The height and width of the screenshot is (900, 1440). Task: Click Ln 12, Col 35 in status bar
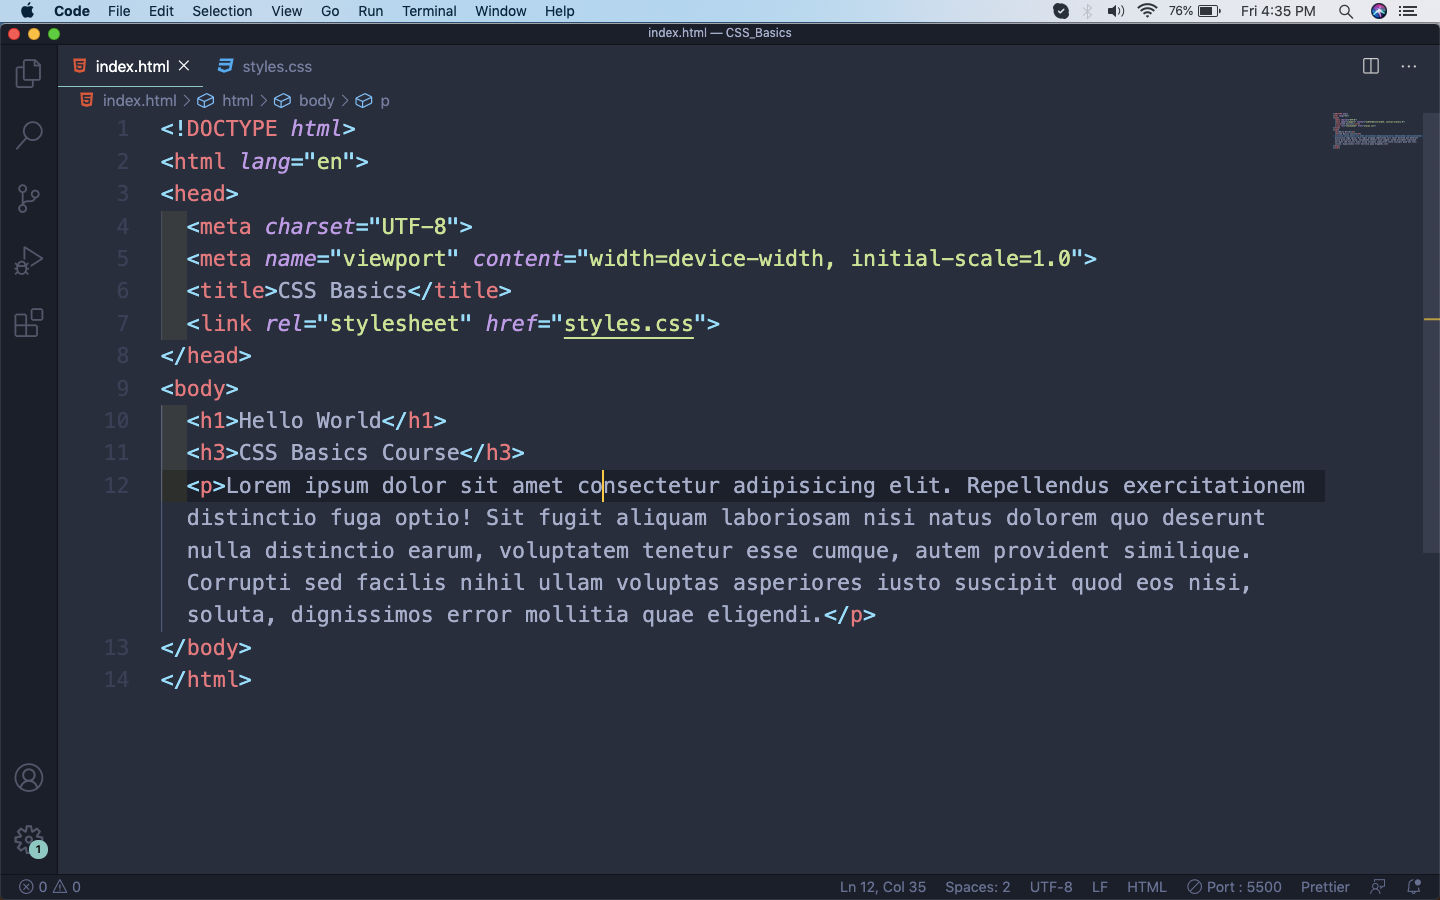click(x=883, y=887)
